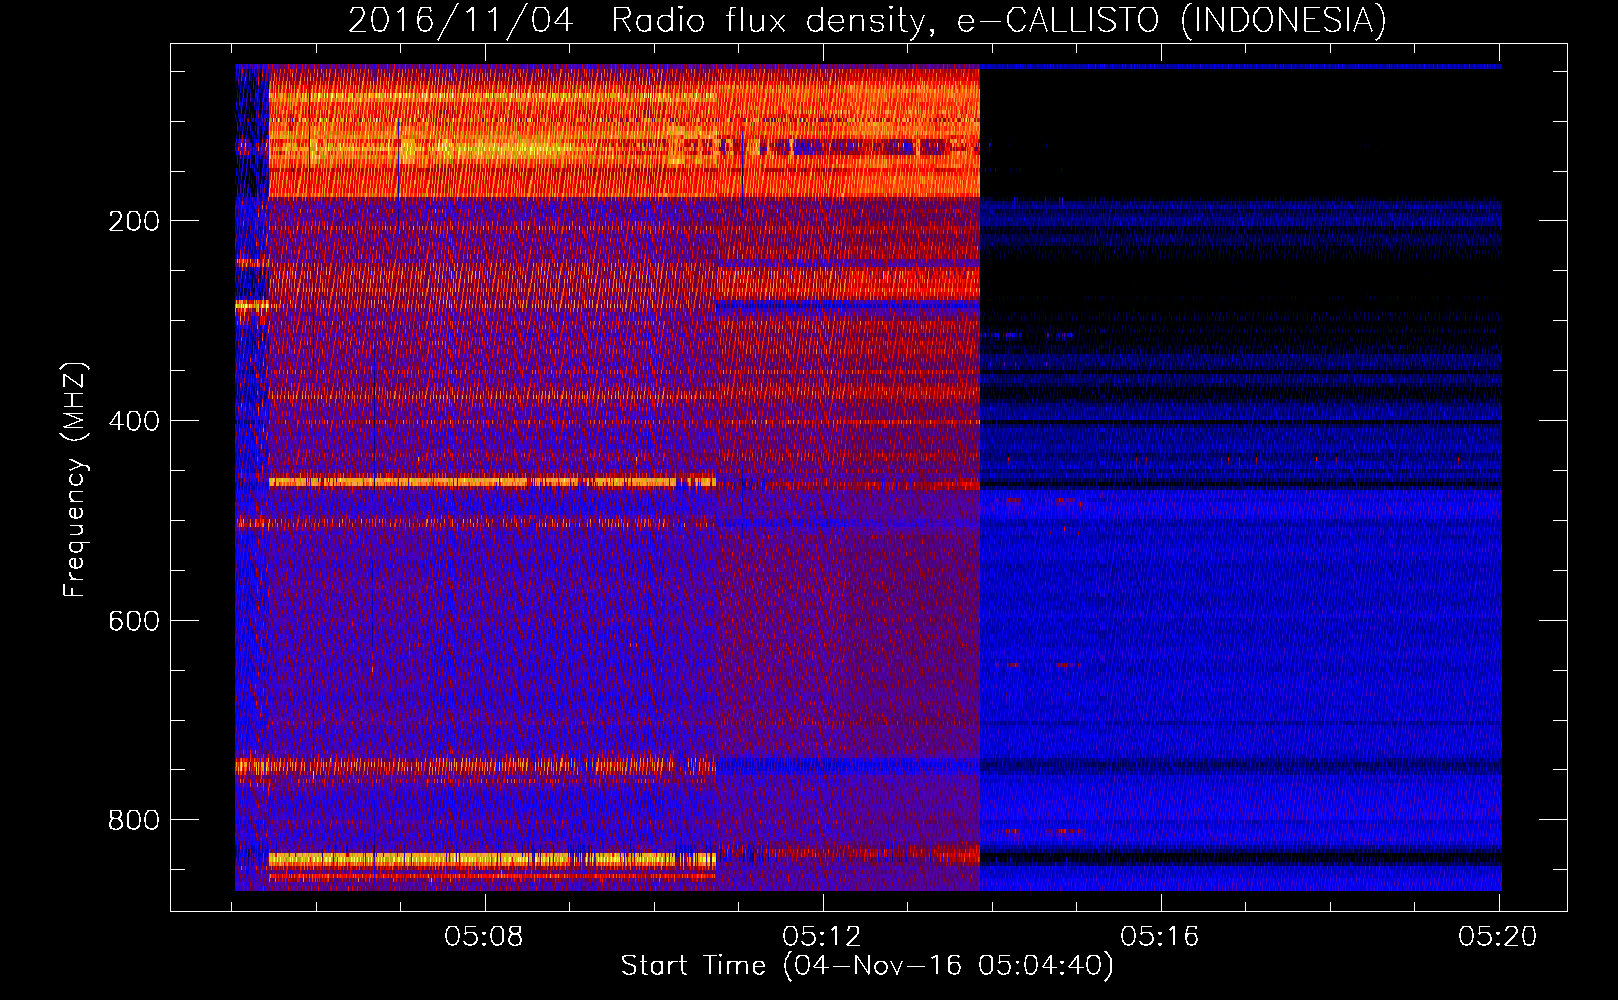The image size is (1618, 1000).
Task: Click the 05:08 time tick label
Action: (x=485, y=937)
